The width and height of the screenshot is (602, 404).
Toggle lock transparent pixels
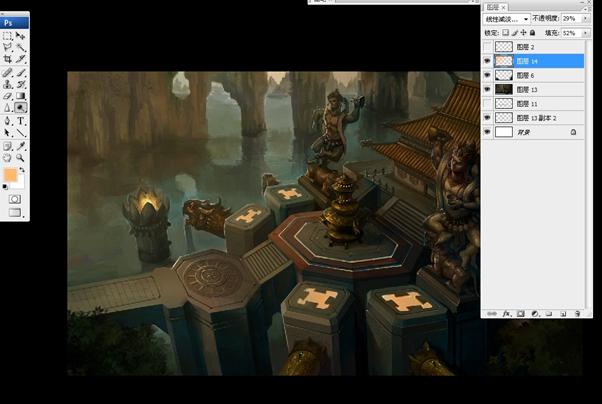click(x=506, y=33)
